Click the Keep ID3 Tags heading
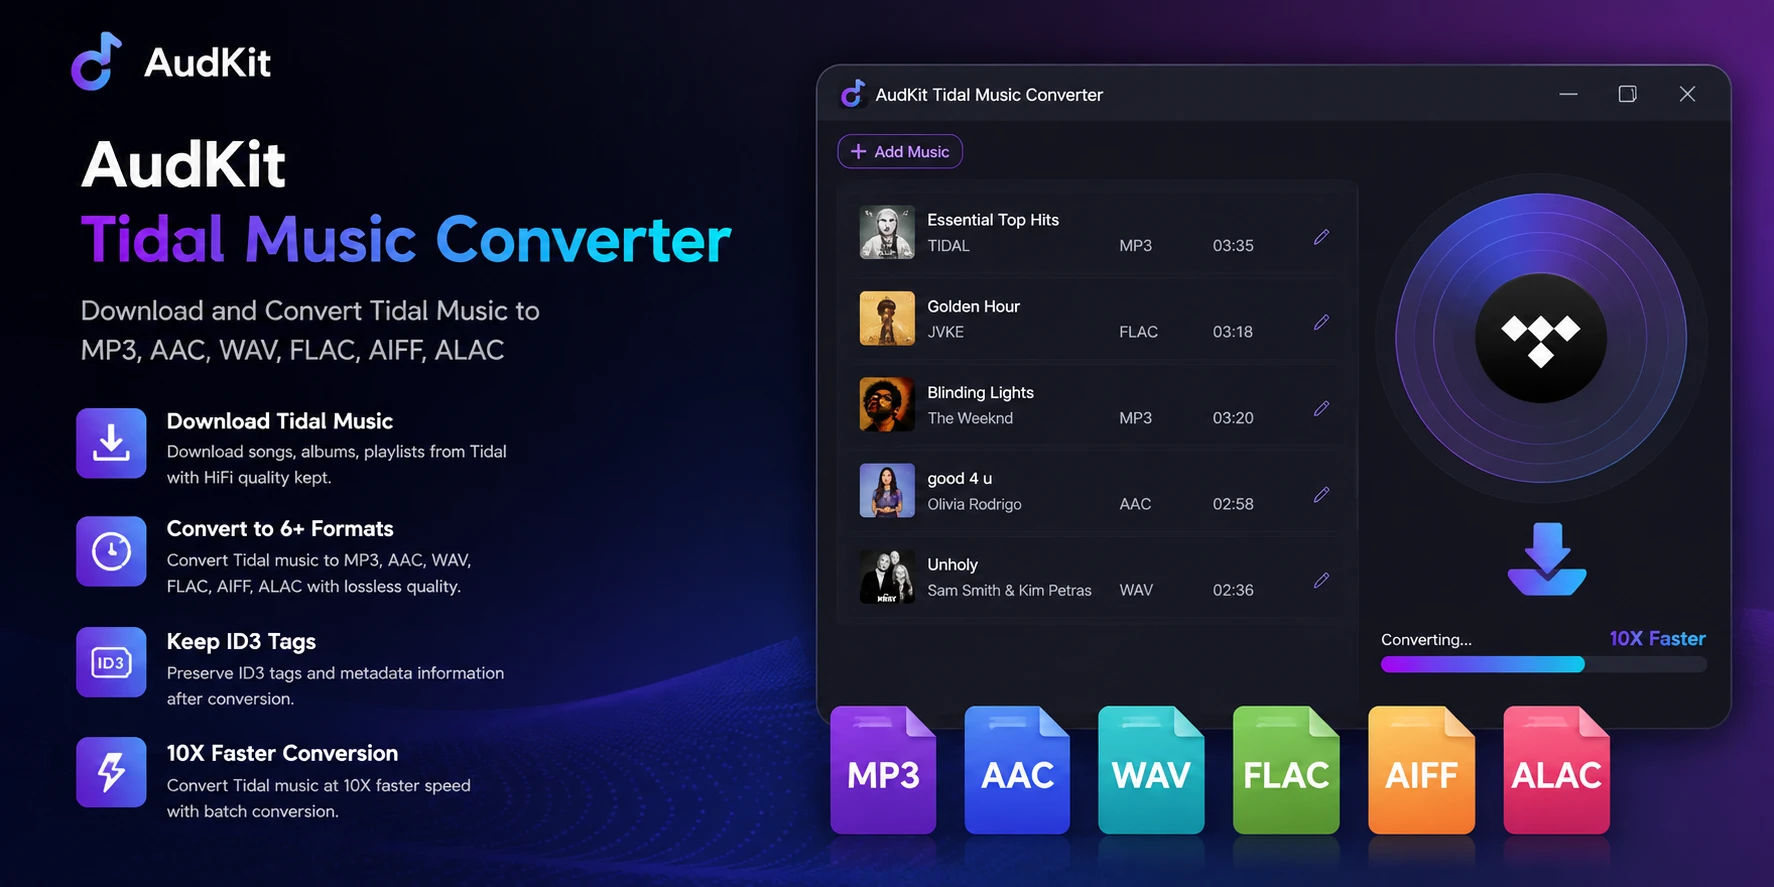This screenshot has width=1774, height=887. click(x=241, y=641)
